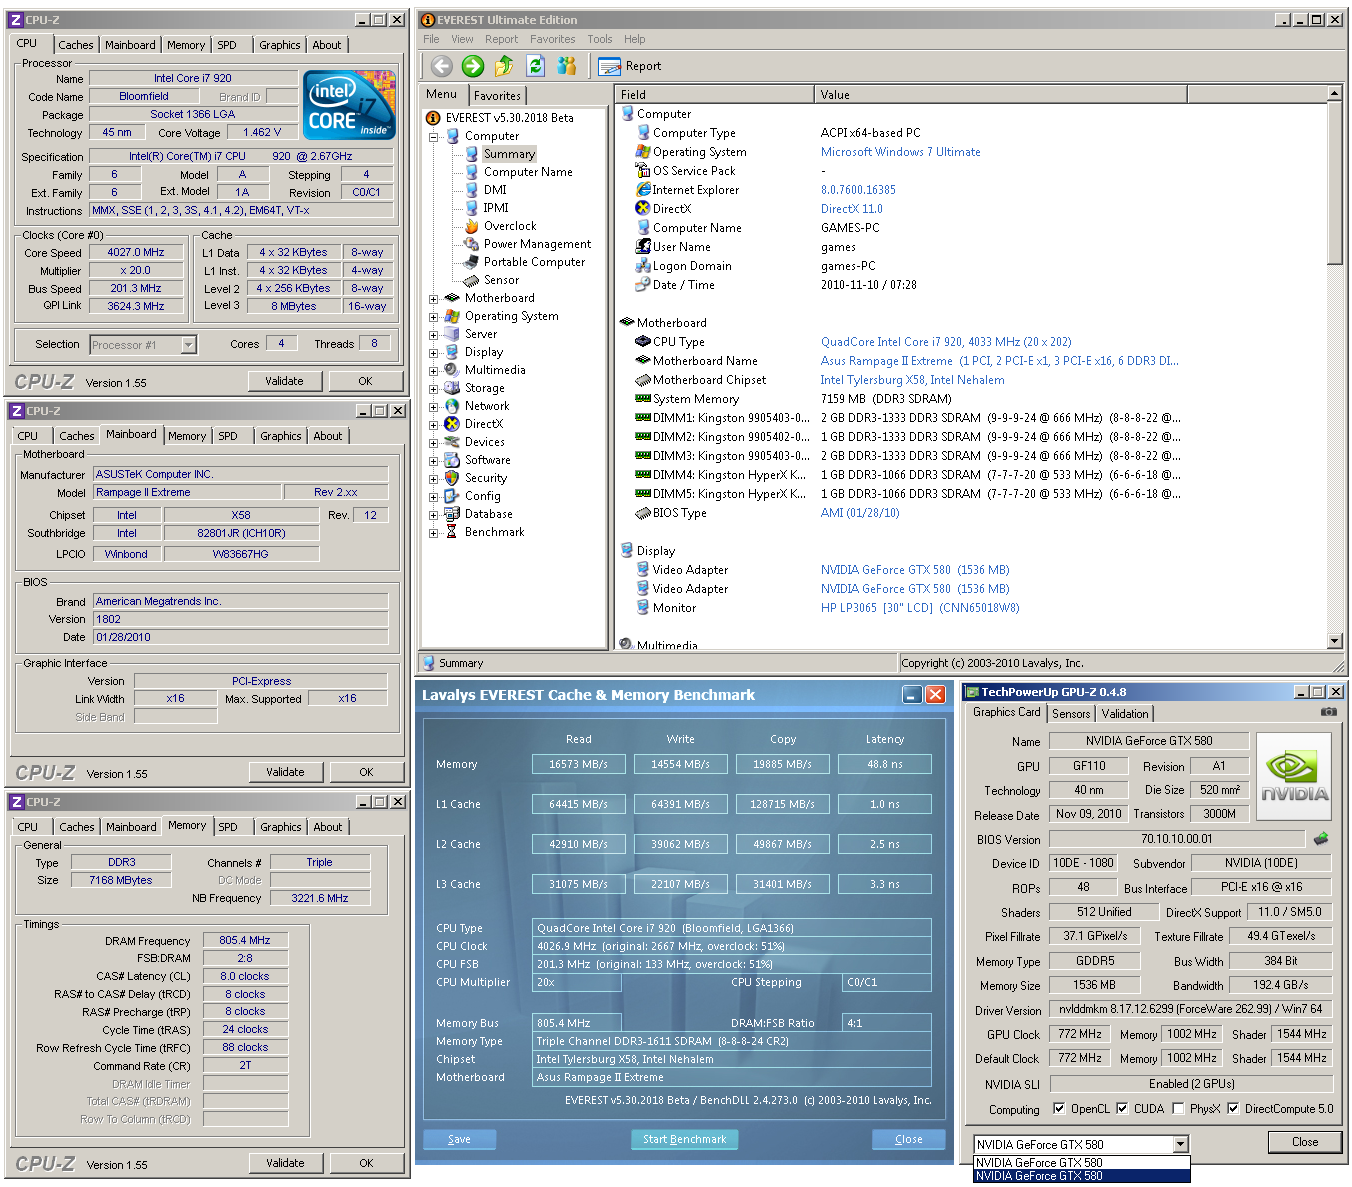Click the Field column header in EVEREST

(714, 94)
